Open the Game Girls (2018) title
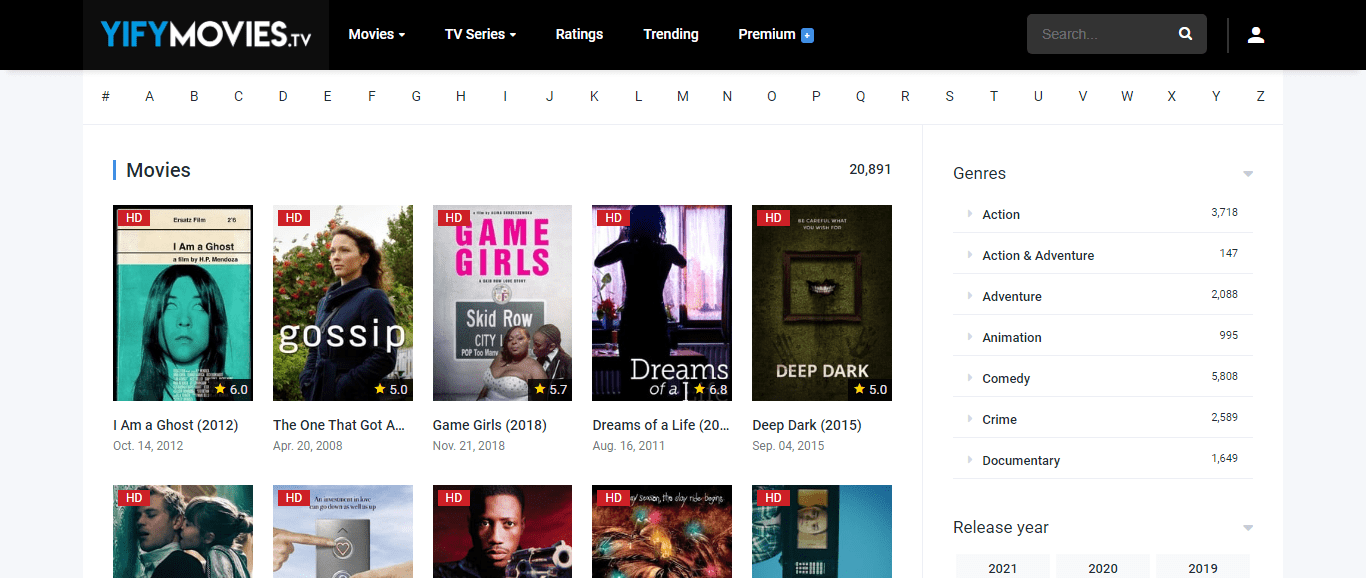 tap(490, 425)
